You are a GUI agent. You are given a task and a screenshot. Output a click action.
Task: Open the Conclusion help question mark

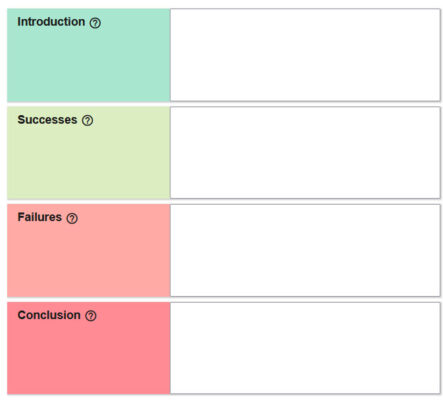91,316
